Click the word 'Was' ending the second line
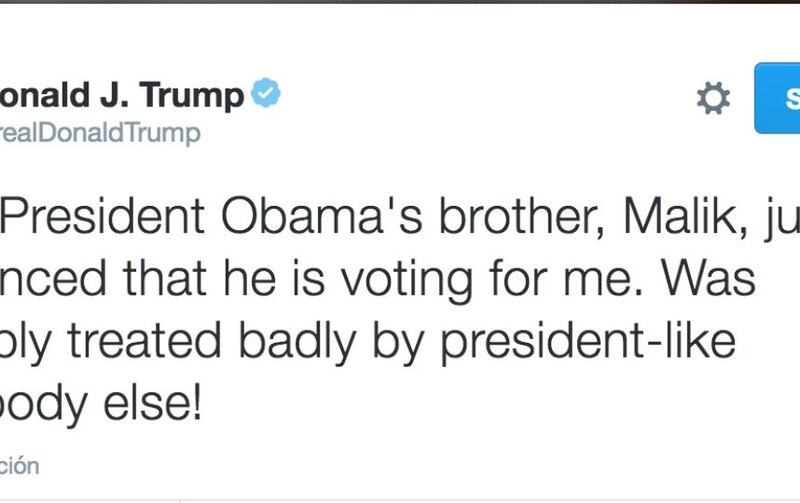 [x=709, y=279]
